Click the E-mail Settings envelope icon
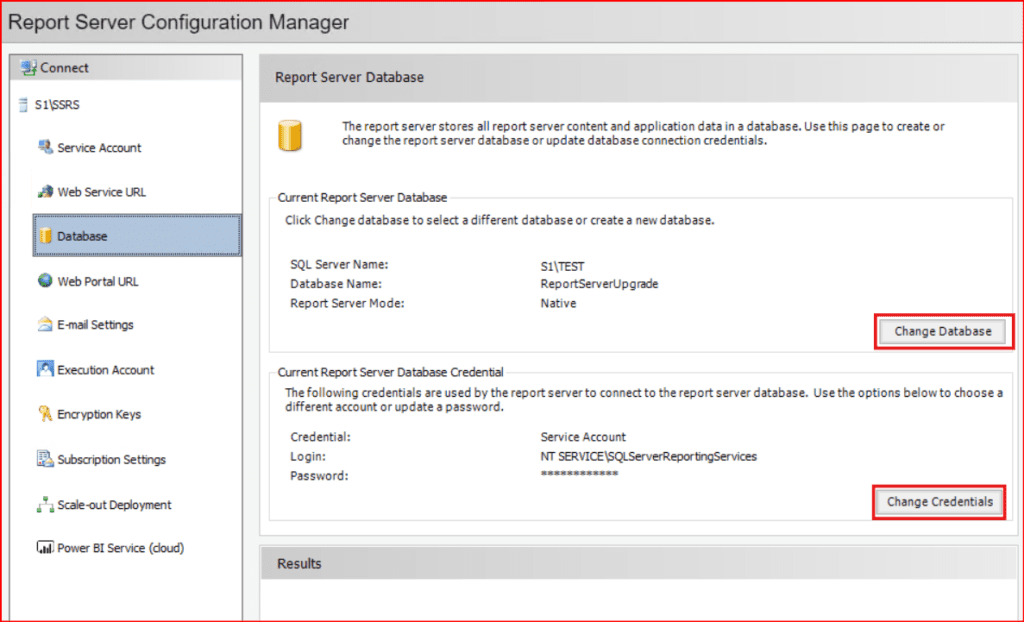The image size is (1024, 622). point(45,325)
